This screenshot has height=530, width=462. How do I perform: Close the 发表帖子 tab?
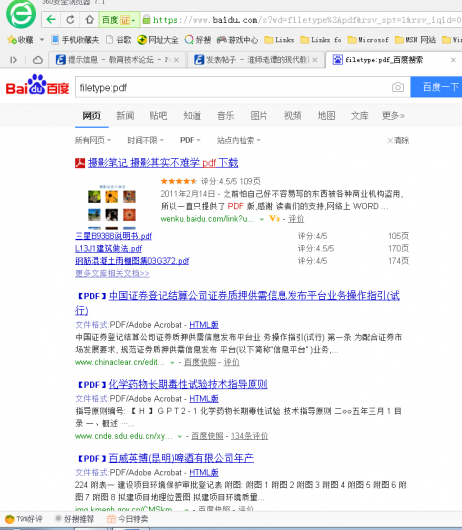coord(315,60)
